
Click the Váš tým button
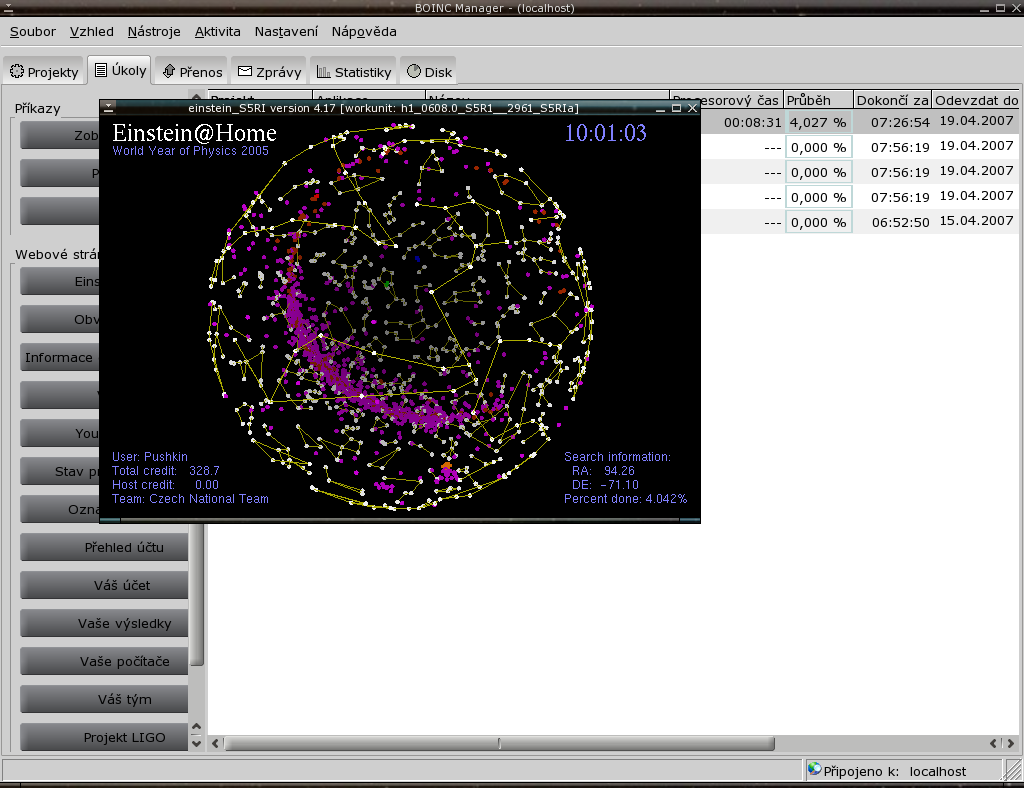[x=104, y=699]
